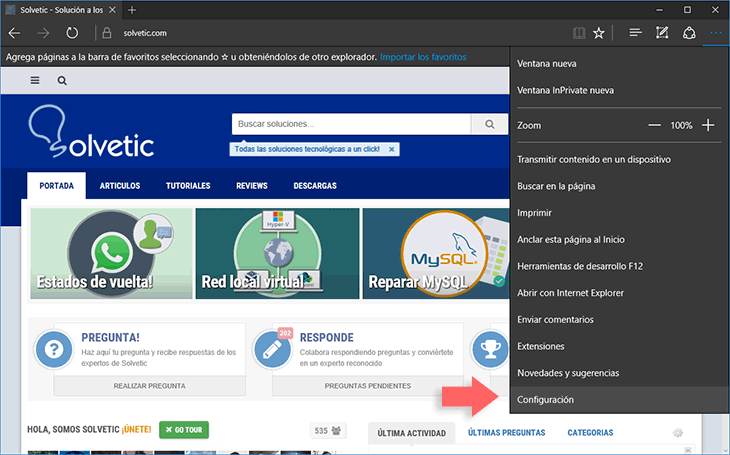This screenshot has height=455, width=730.
Task: Click the trophy circle icon
Action: pos(490,349)
